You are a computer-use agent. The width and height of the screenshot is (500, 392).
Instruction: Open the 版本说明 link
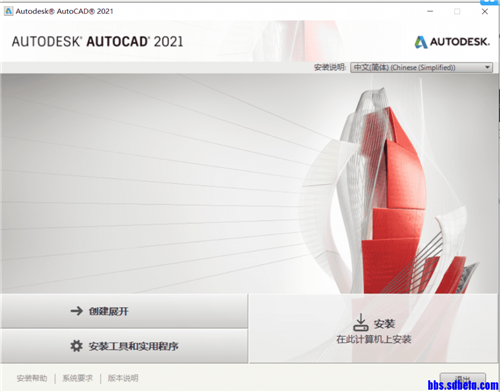(x=123, y=378)
